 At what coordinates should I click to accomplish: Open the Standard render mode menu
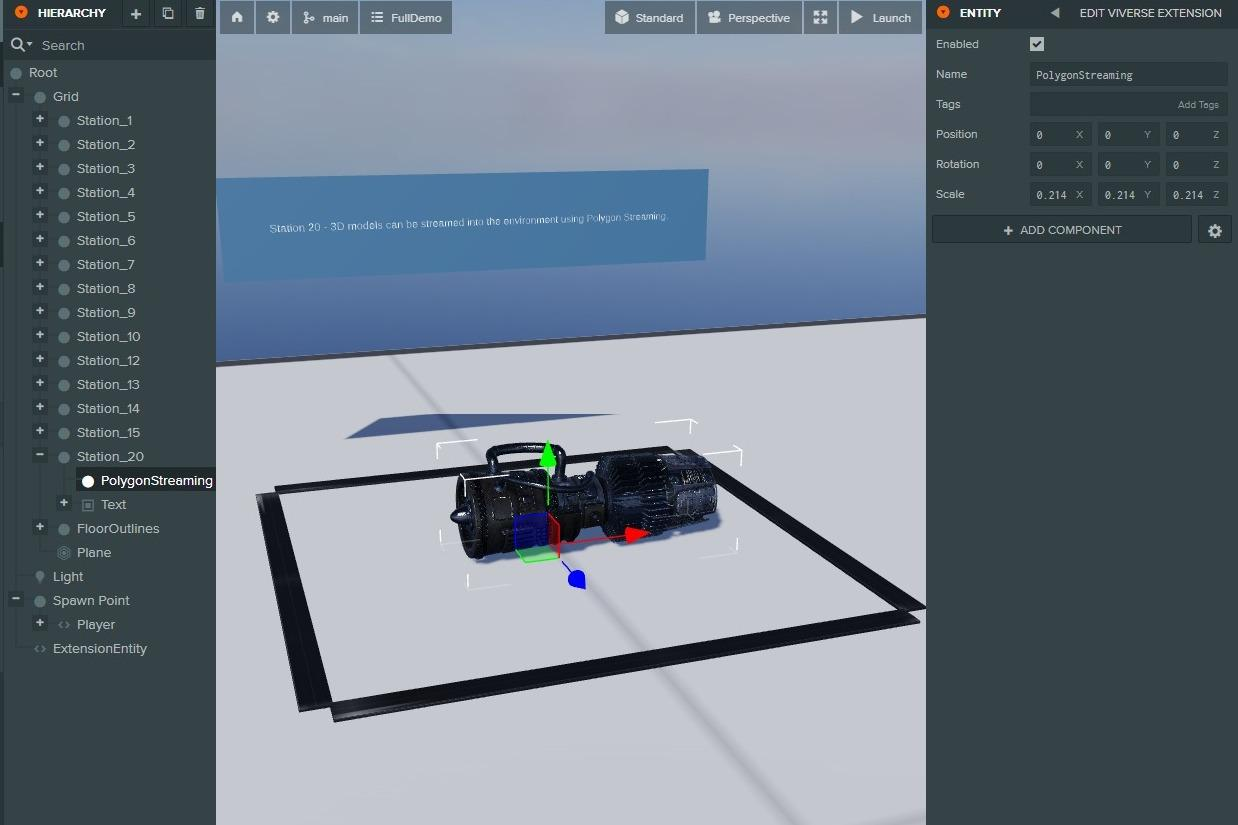pos(649,18)
